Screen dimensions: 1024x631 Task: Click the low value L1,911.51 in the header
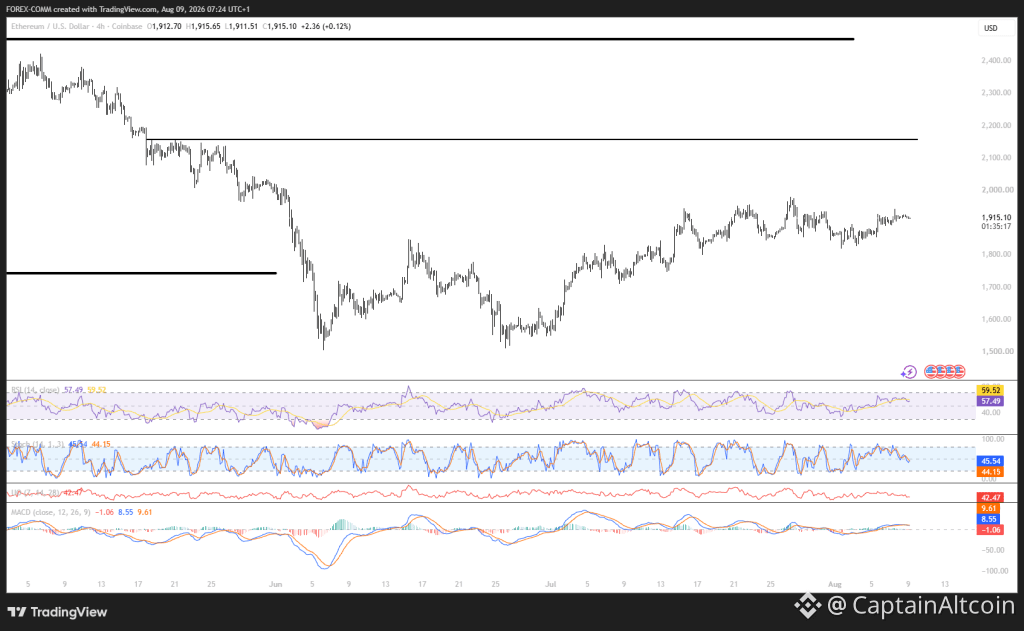[242, 27]
